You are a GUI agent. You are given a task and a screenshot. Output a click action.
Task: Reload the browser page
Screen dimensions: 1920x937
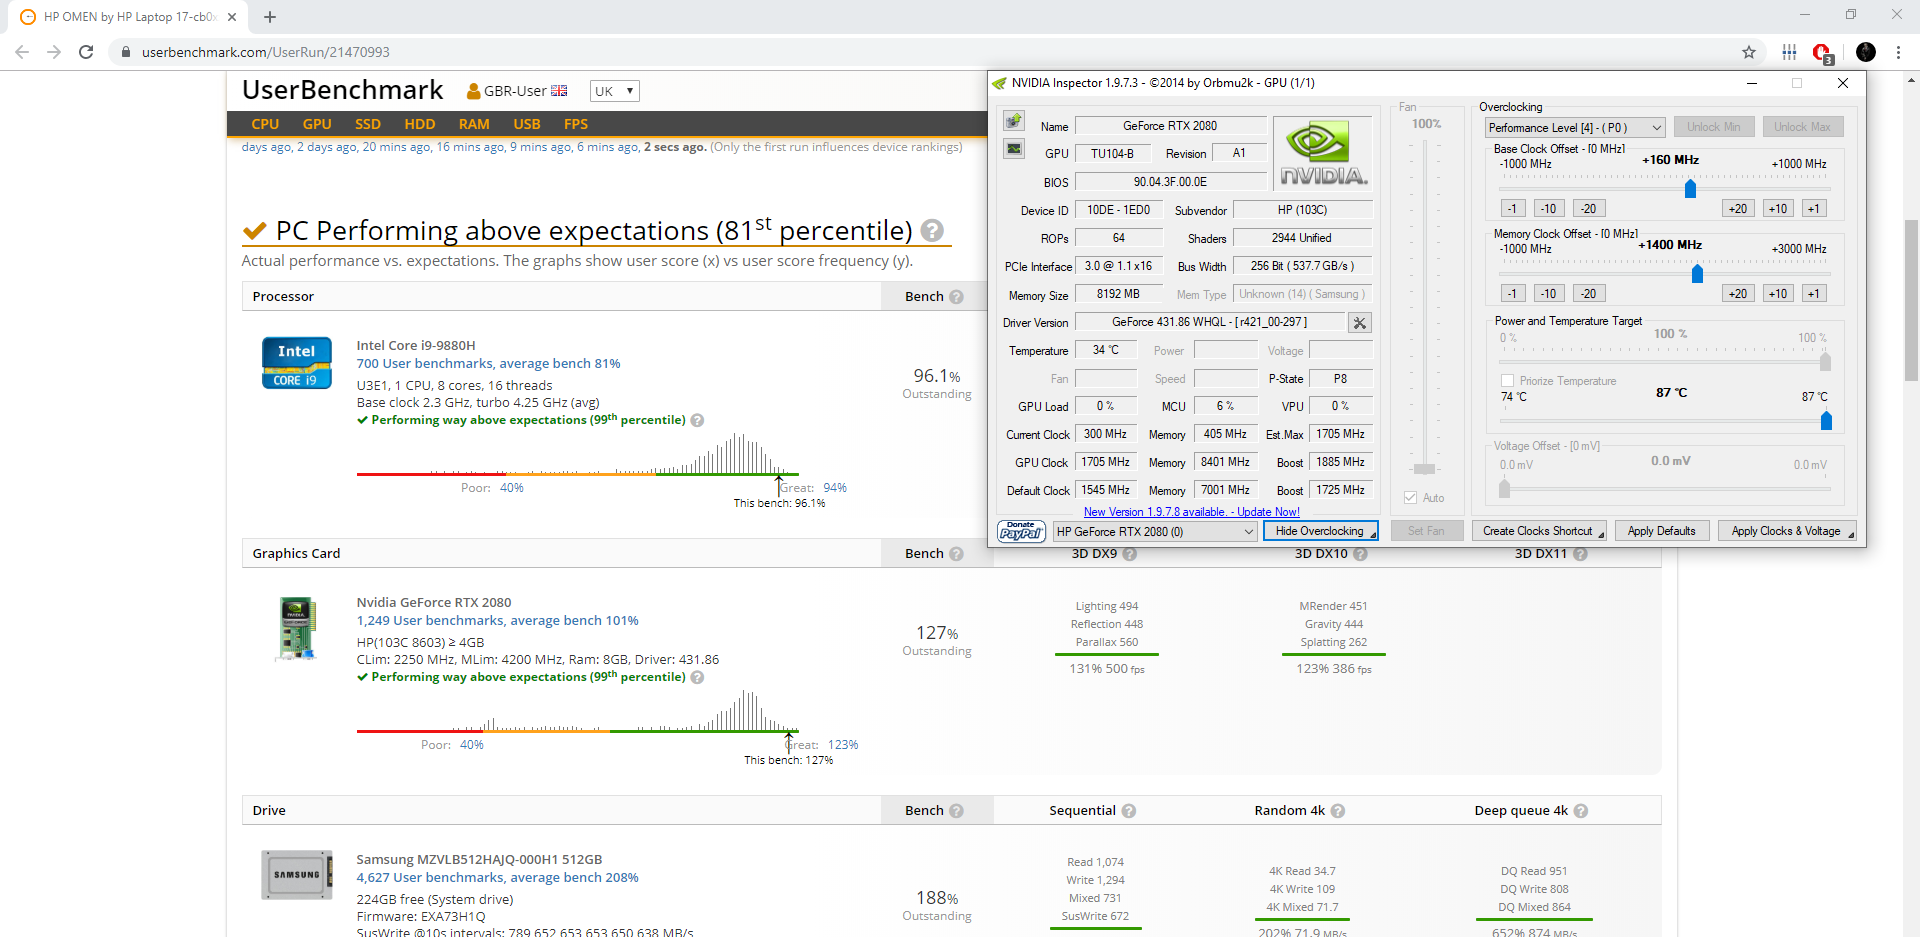(x=86, y=52)
